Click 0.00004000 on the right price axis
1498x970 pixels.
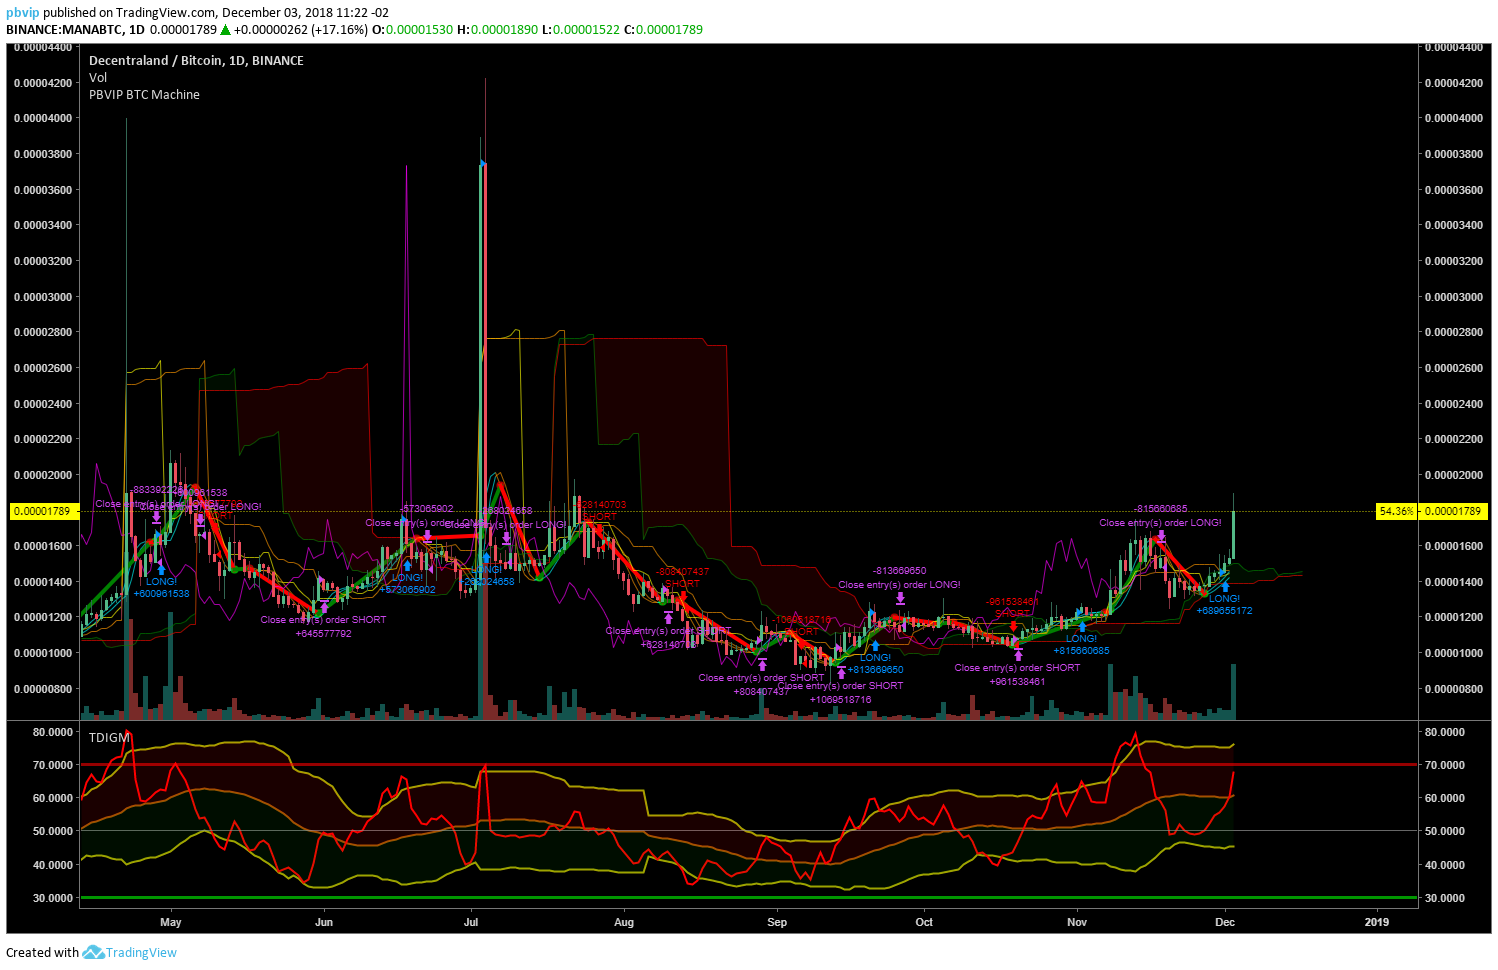[1454, 118]
